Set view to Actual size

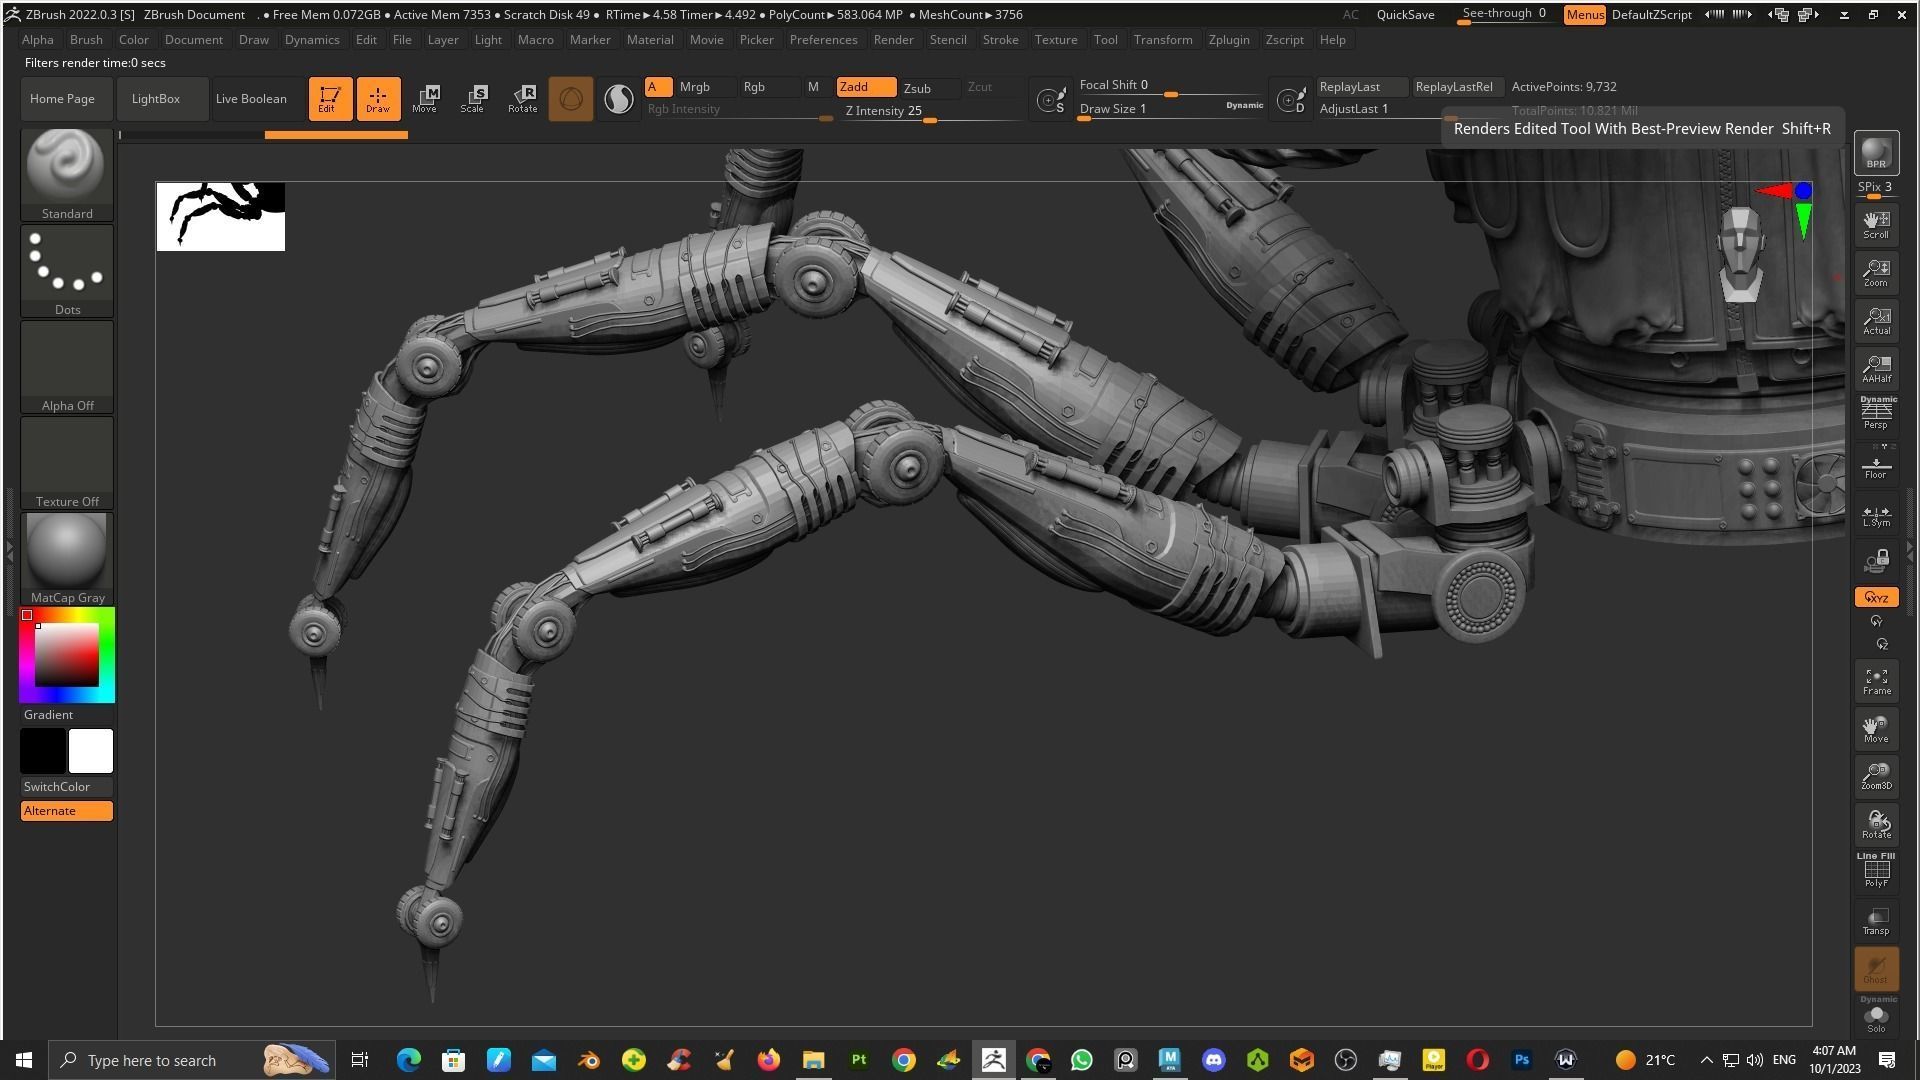pyautogui.click(x=1876, y=320)
